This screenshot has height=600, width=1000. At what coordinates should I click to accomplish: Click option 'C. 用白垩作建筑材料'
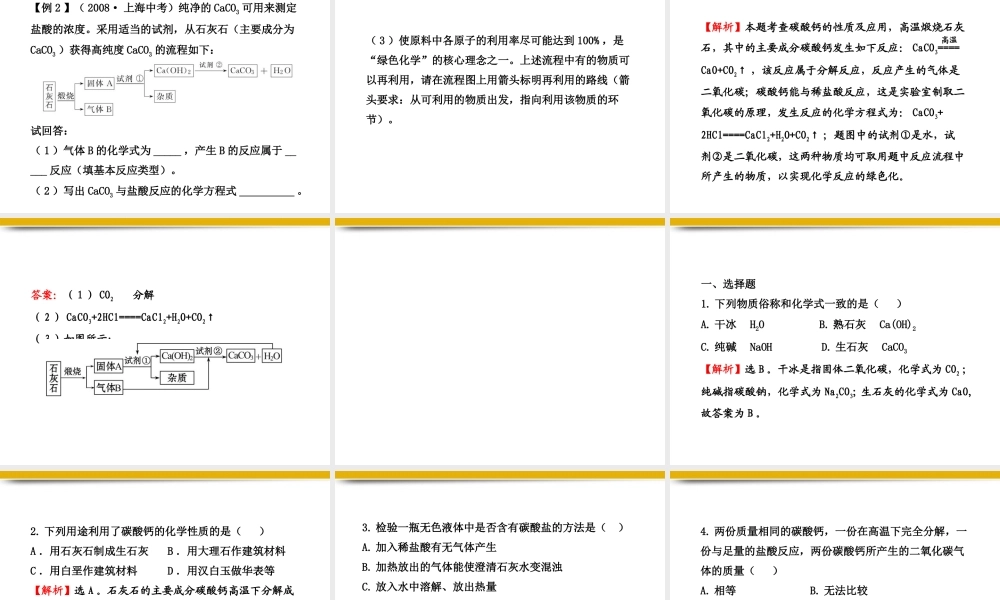click(x=84, y=571)
